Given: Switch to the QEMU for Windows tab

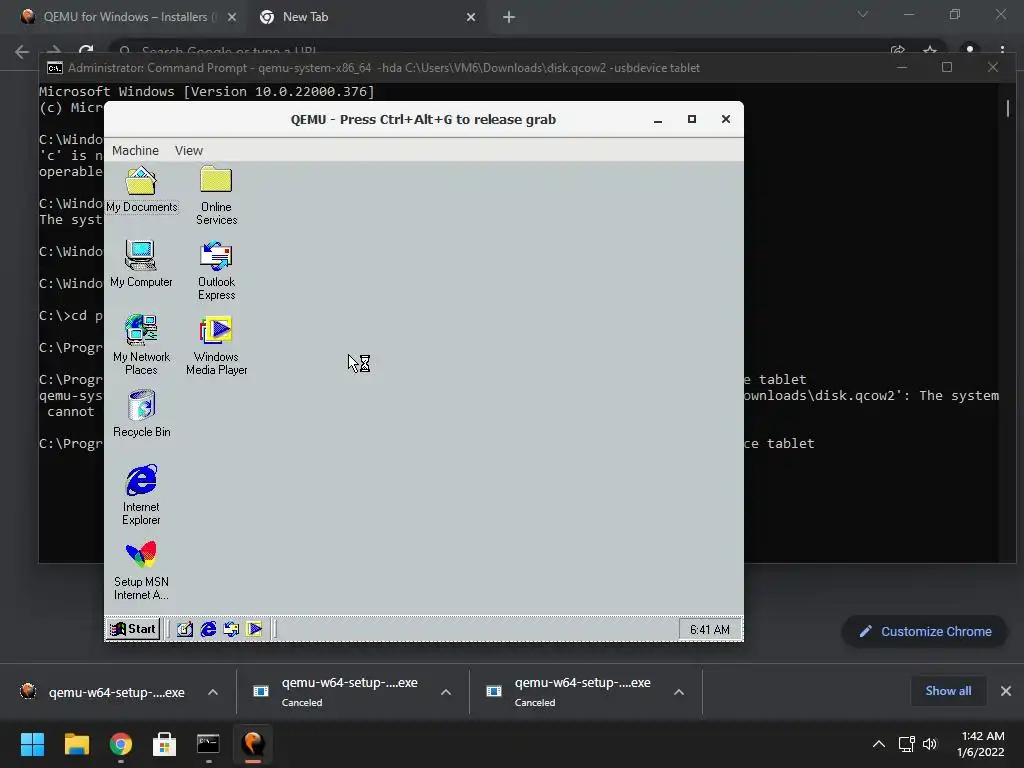Looking at the screenshot, I should pos(124,17).
